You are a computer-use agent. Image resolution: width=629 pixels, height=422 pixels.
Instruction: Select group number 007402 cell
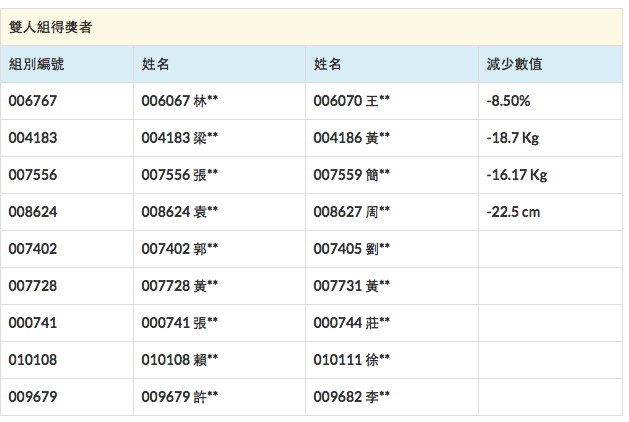click(33, 249)
